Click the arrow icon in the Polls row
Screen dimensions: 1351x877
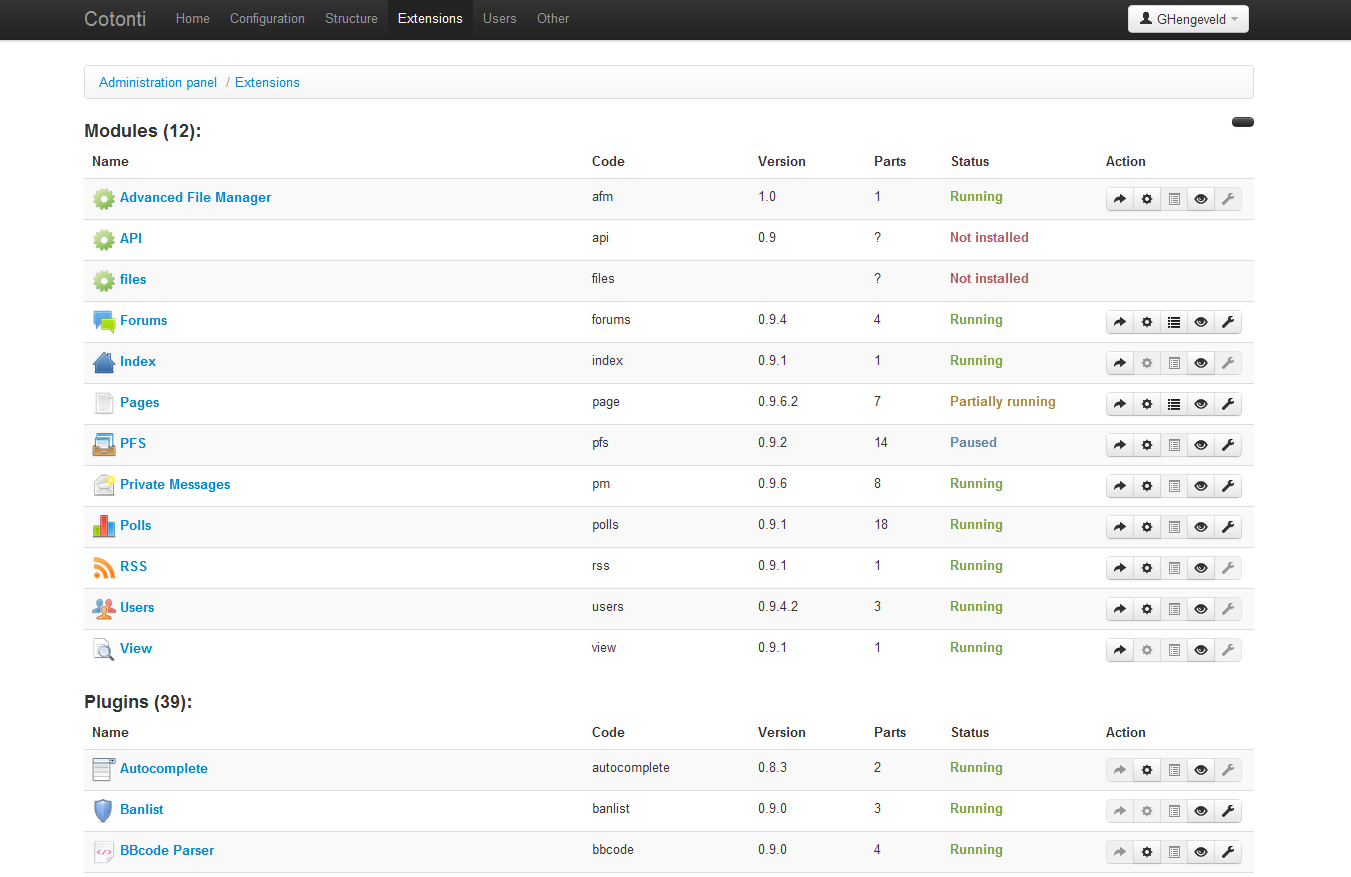coord(1120,527)
